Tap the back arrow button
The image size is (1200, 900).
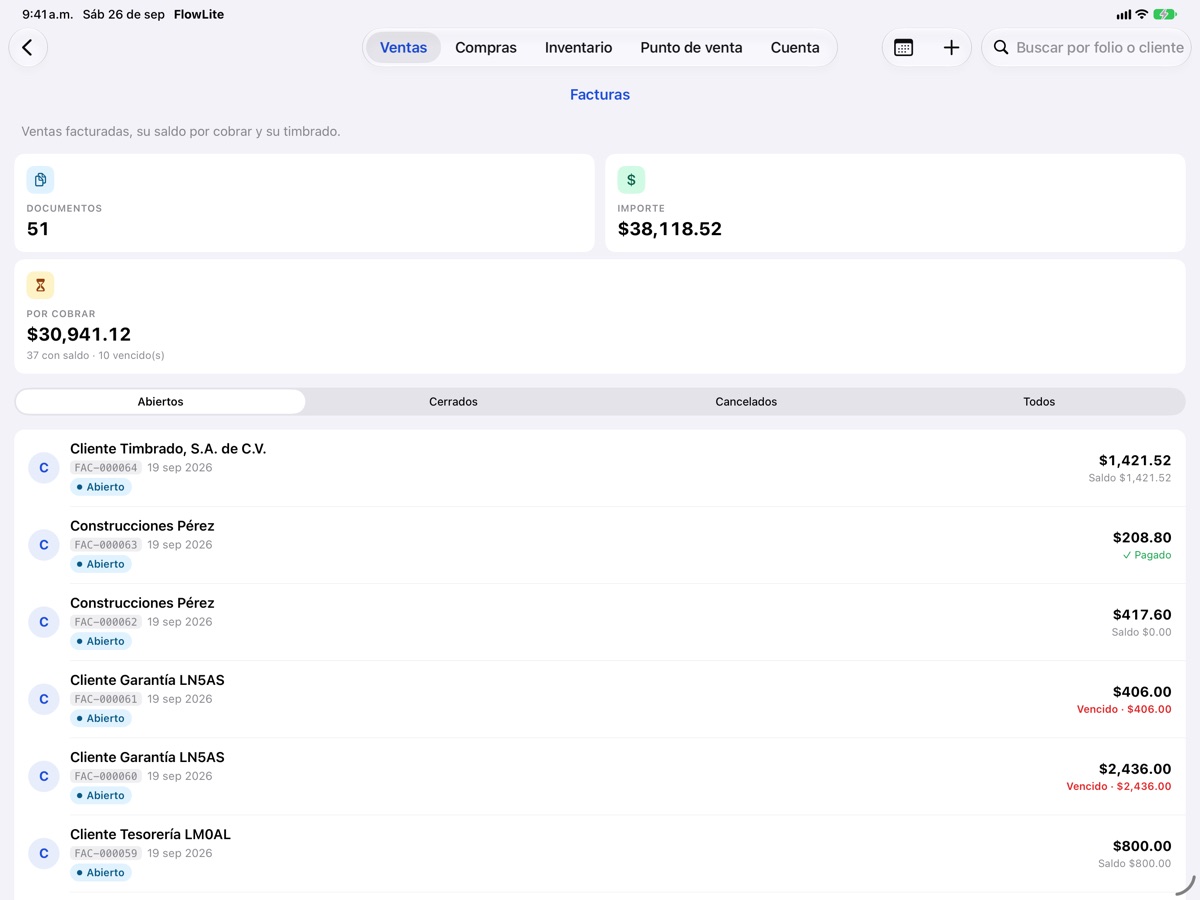pyautogui.click(x=28, y=47)
